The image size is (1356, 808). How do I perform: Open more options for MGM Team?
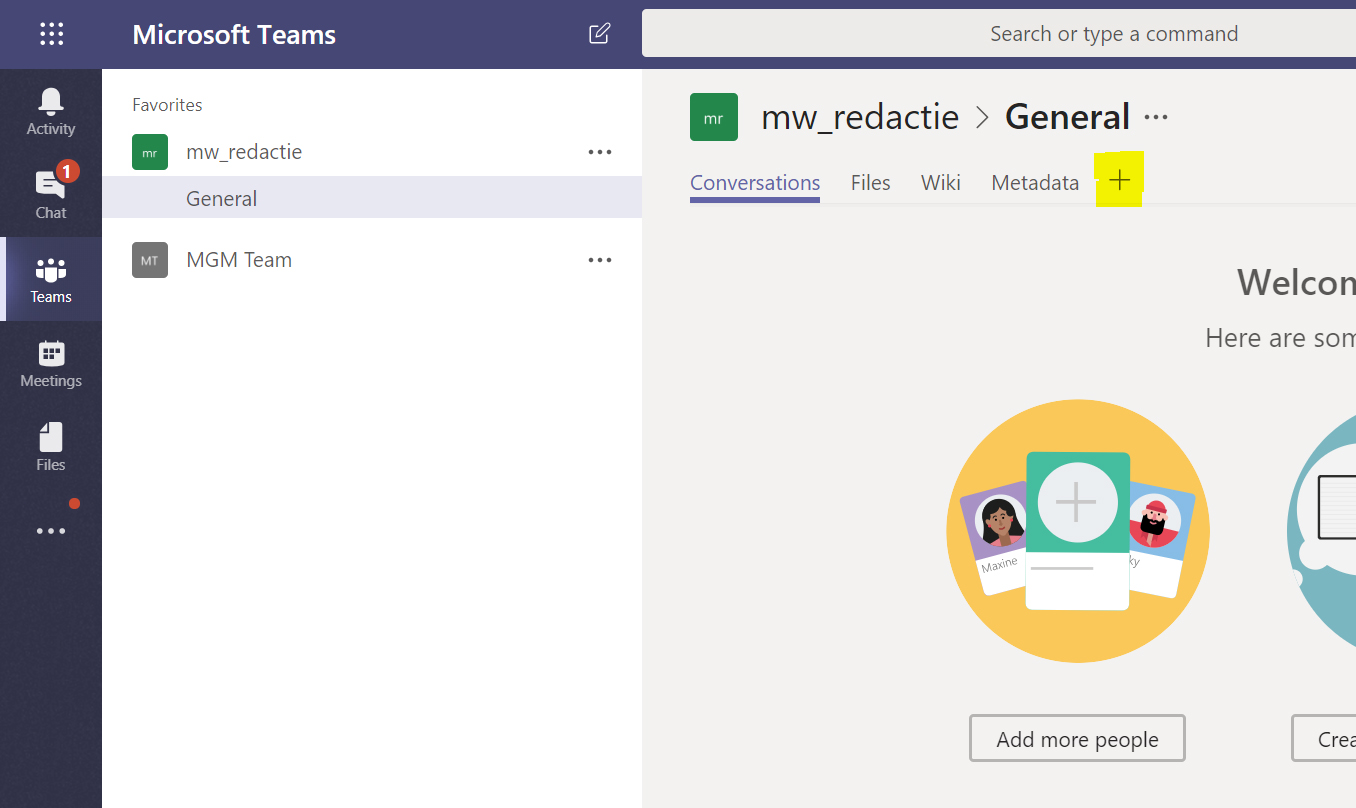(600, 260)
